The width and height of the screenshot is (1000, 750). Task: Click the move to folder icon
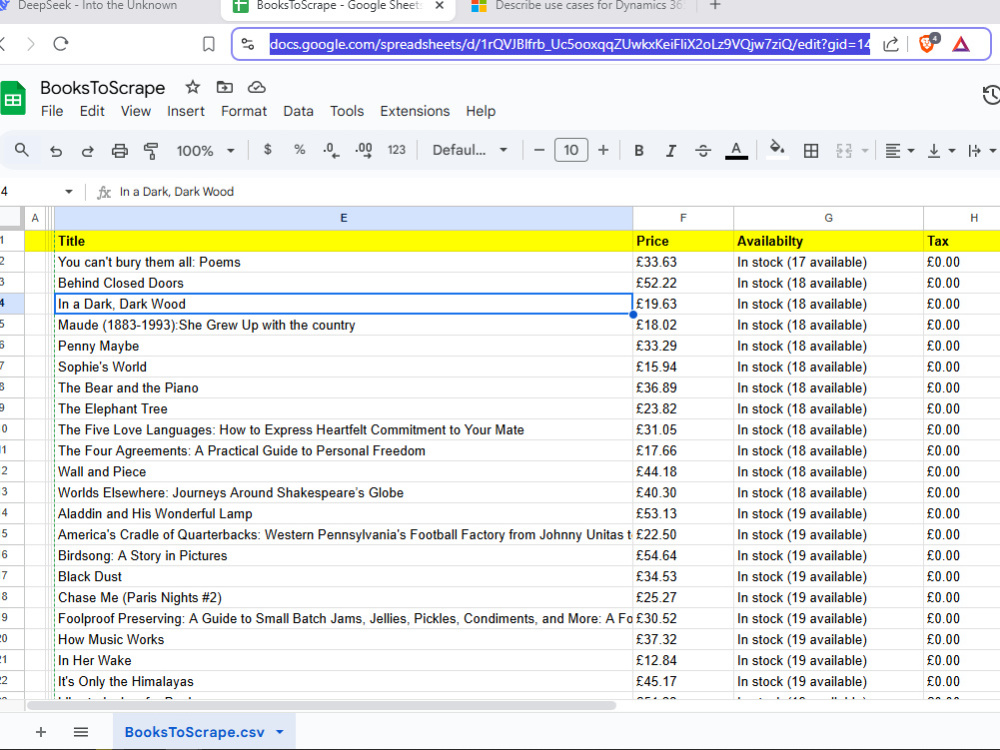pyautogui.click(x=224, y=87)
